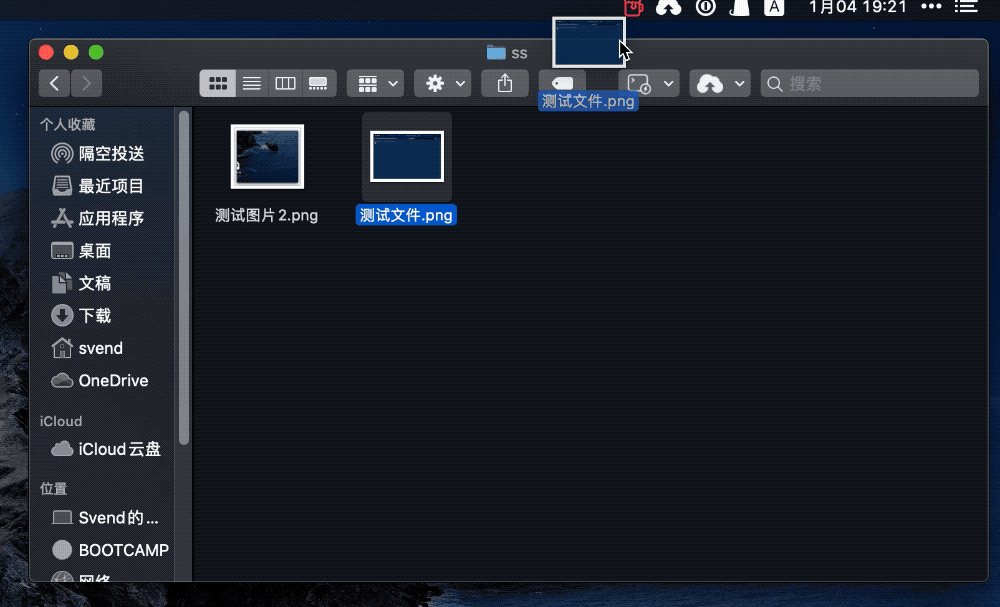Click the Share toolbar button
The height and width of the screenshot is (607, 1000).
point(504,84)
